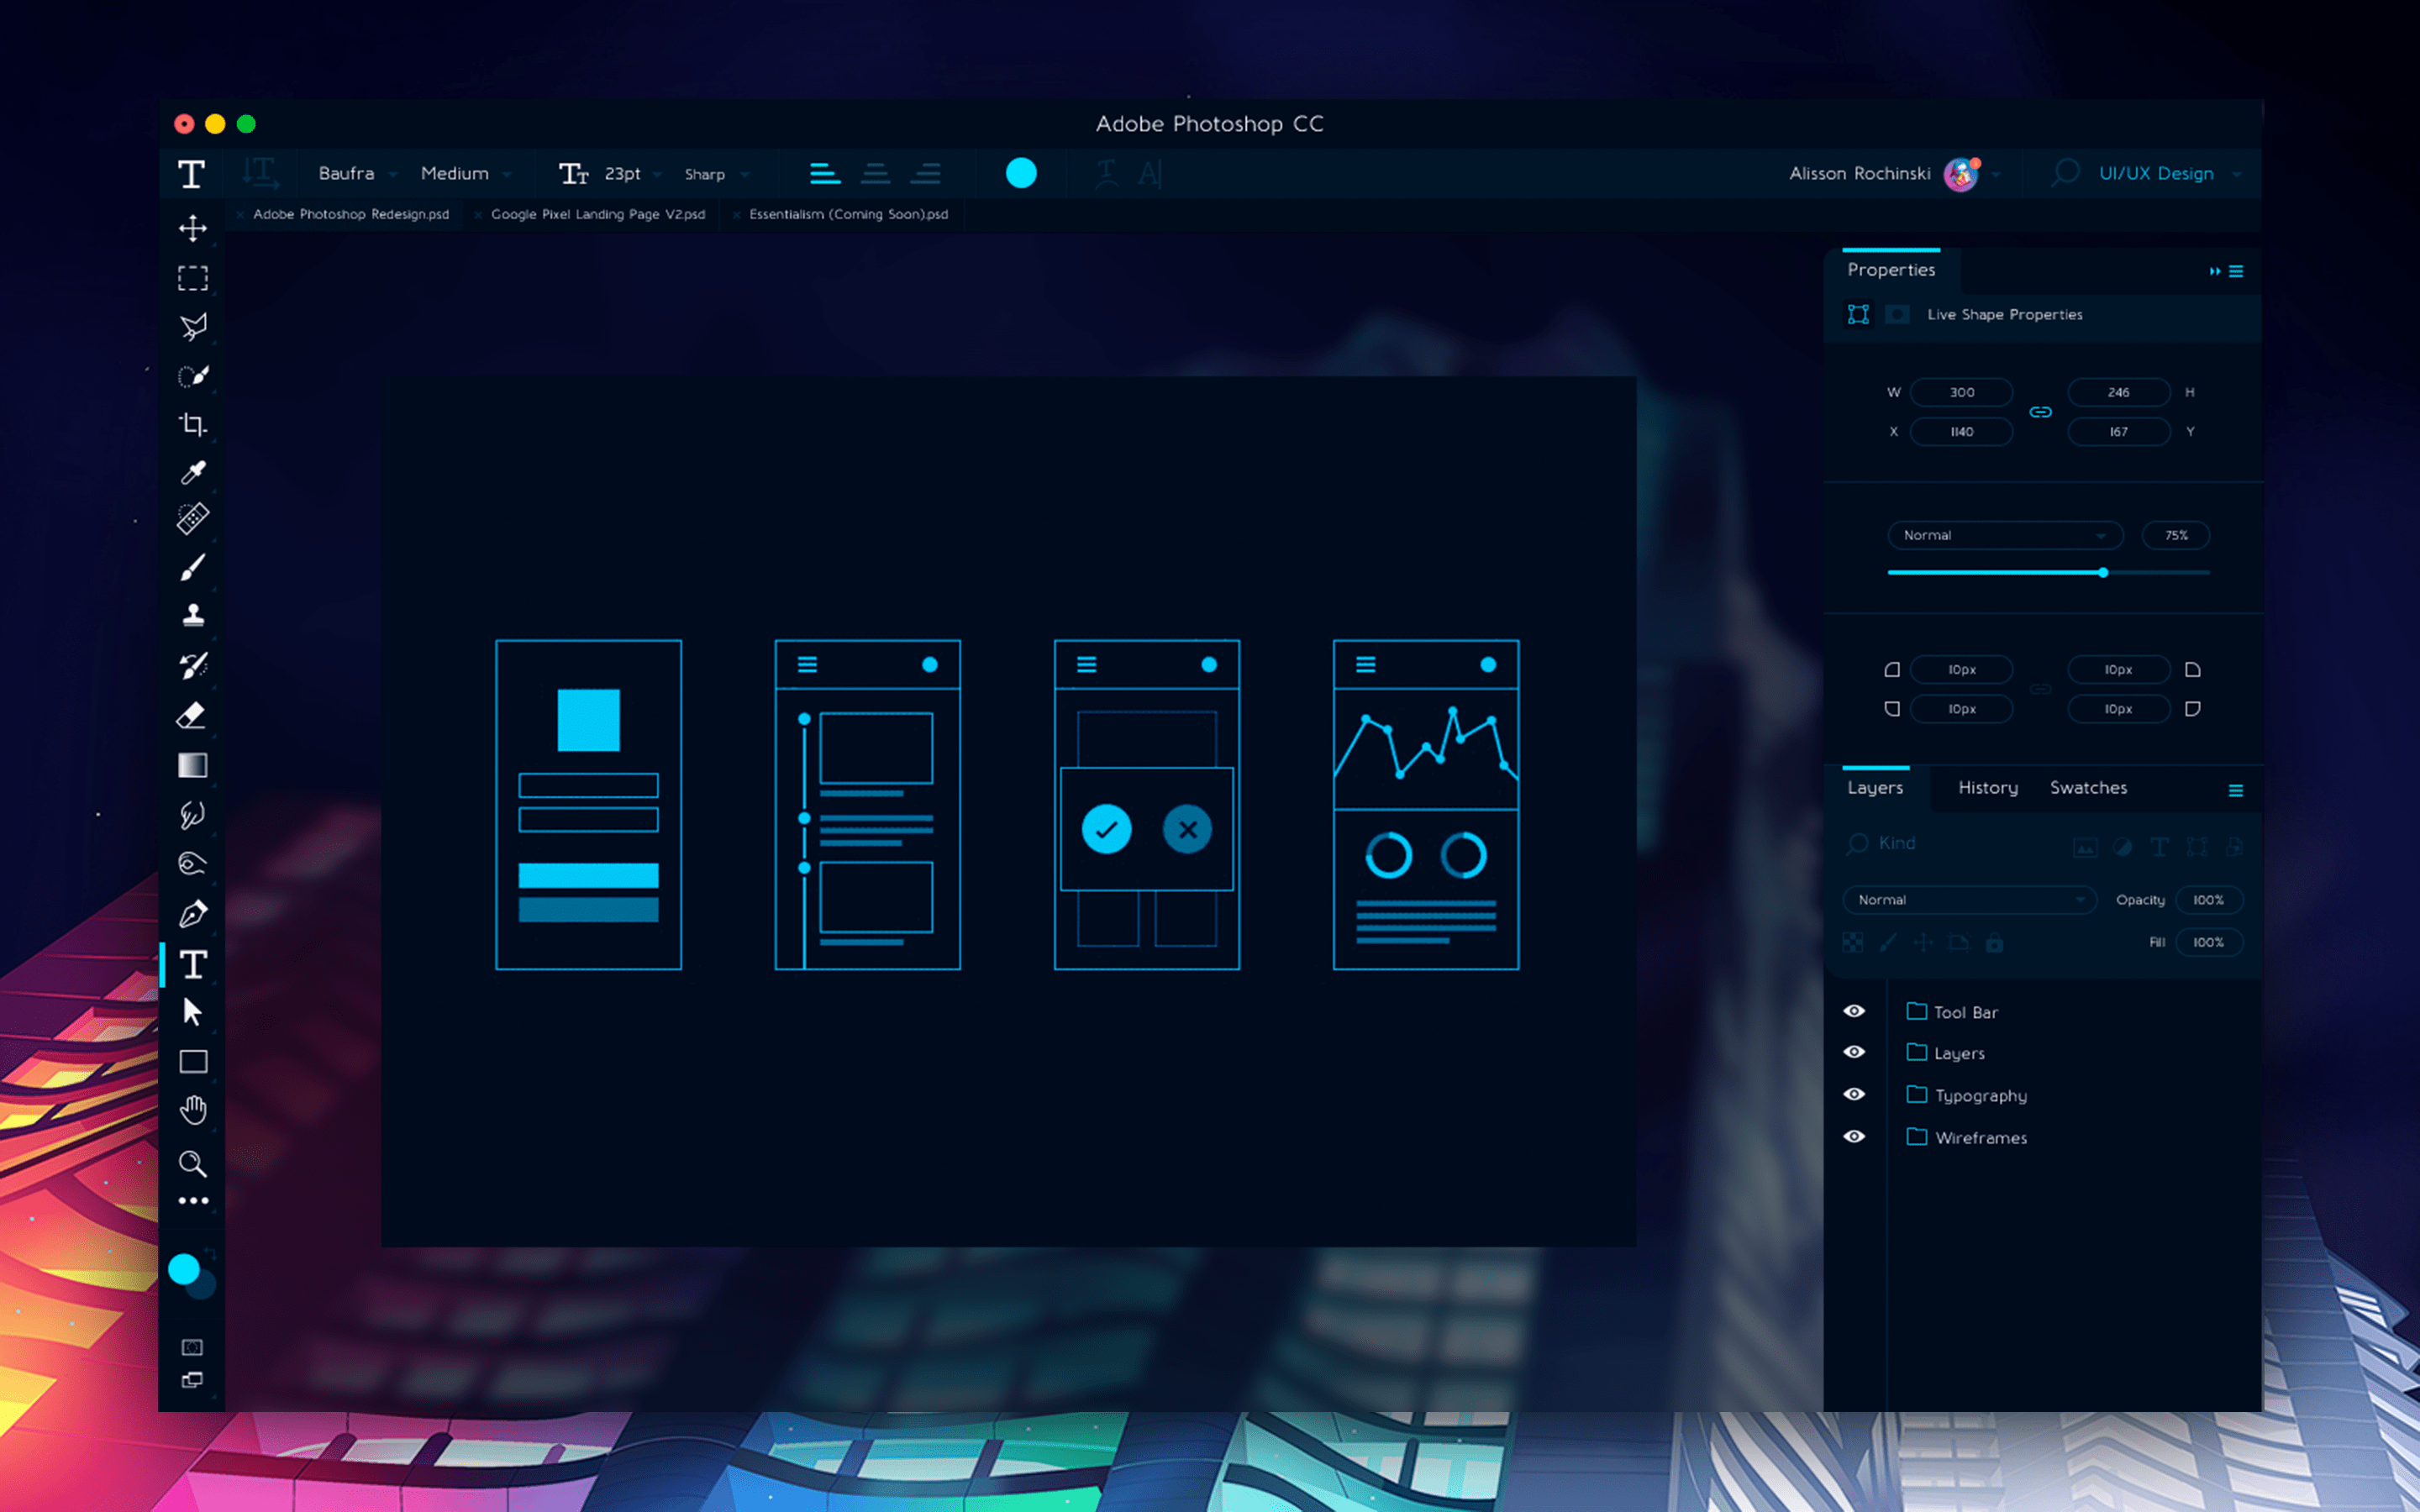The width and height of the screenshot is (2420, 1512).
Task: Select the Zoom magnifier tool
Action: [192, 1162]
